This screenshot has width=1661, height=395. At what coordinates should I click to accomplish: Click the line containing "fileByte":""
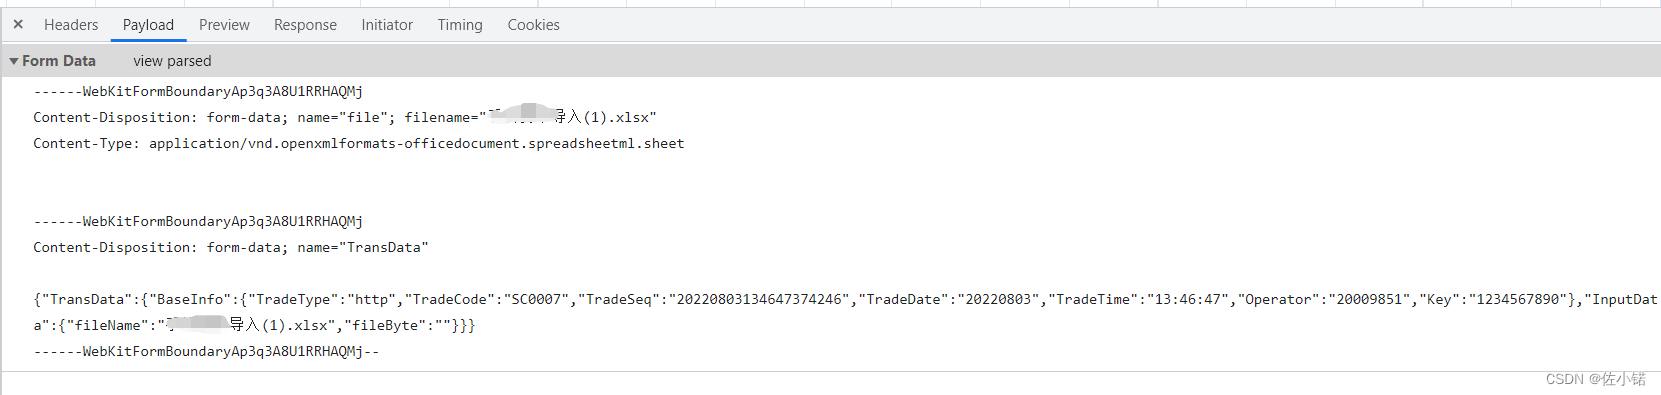254,325
